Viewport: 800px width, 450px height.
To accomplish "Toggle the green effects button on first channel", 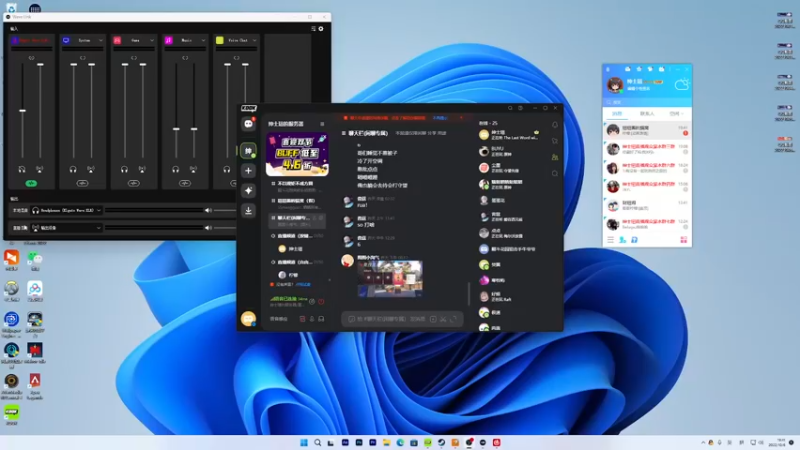I will [x=31, y=183].
